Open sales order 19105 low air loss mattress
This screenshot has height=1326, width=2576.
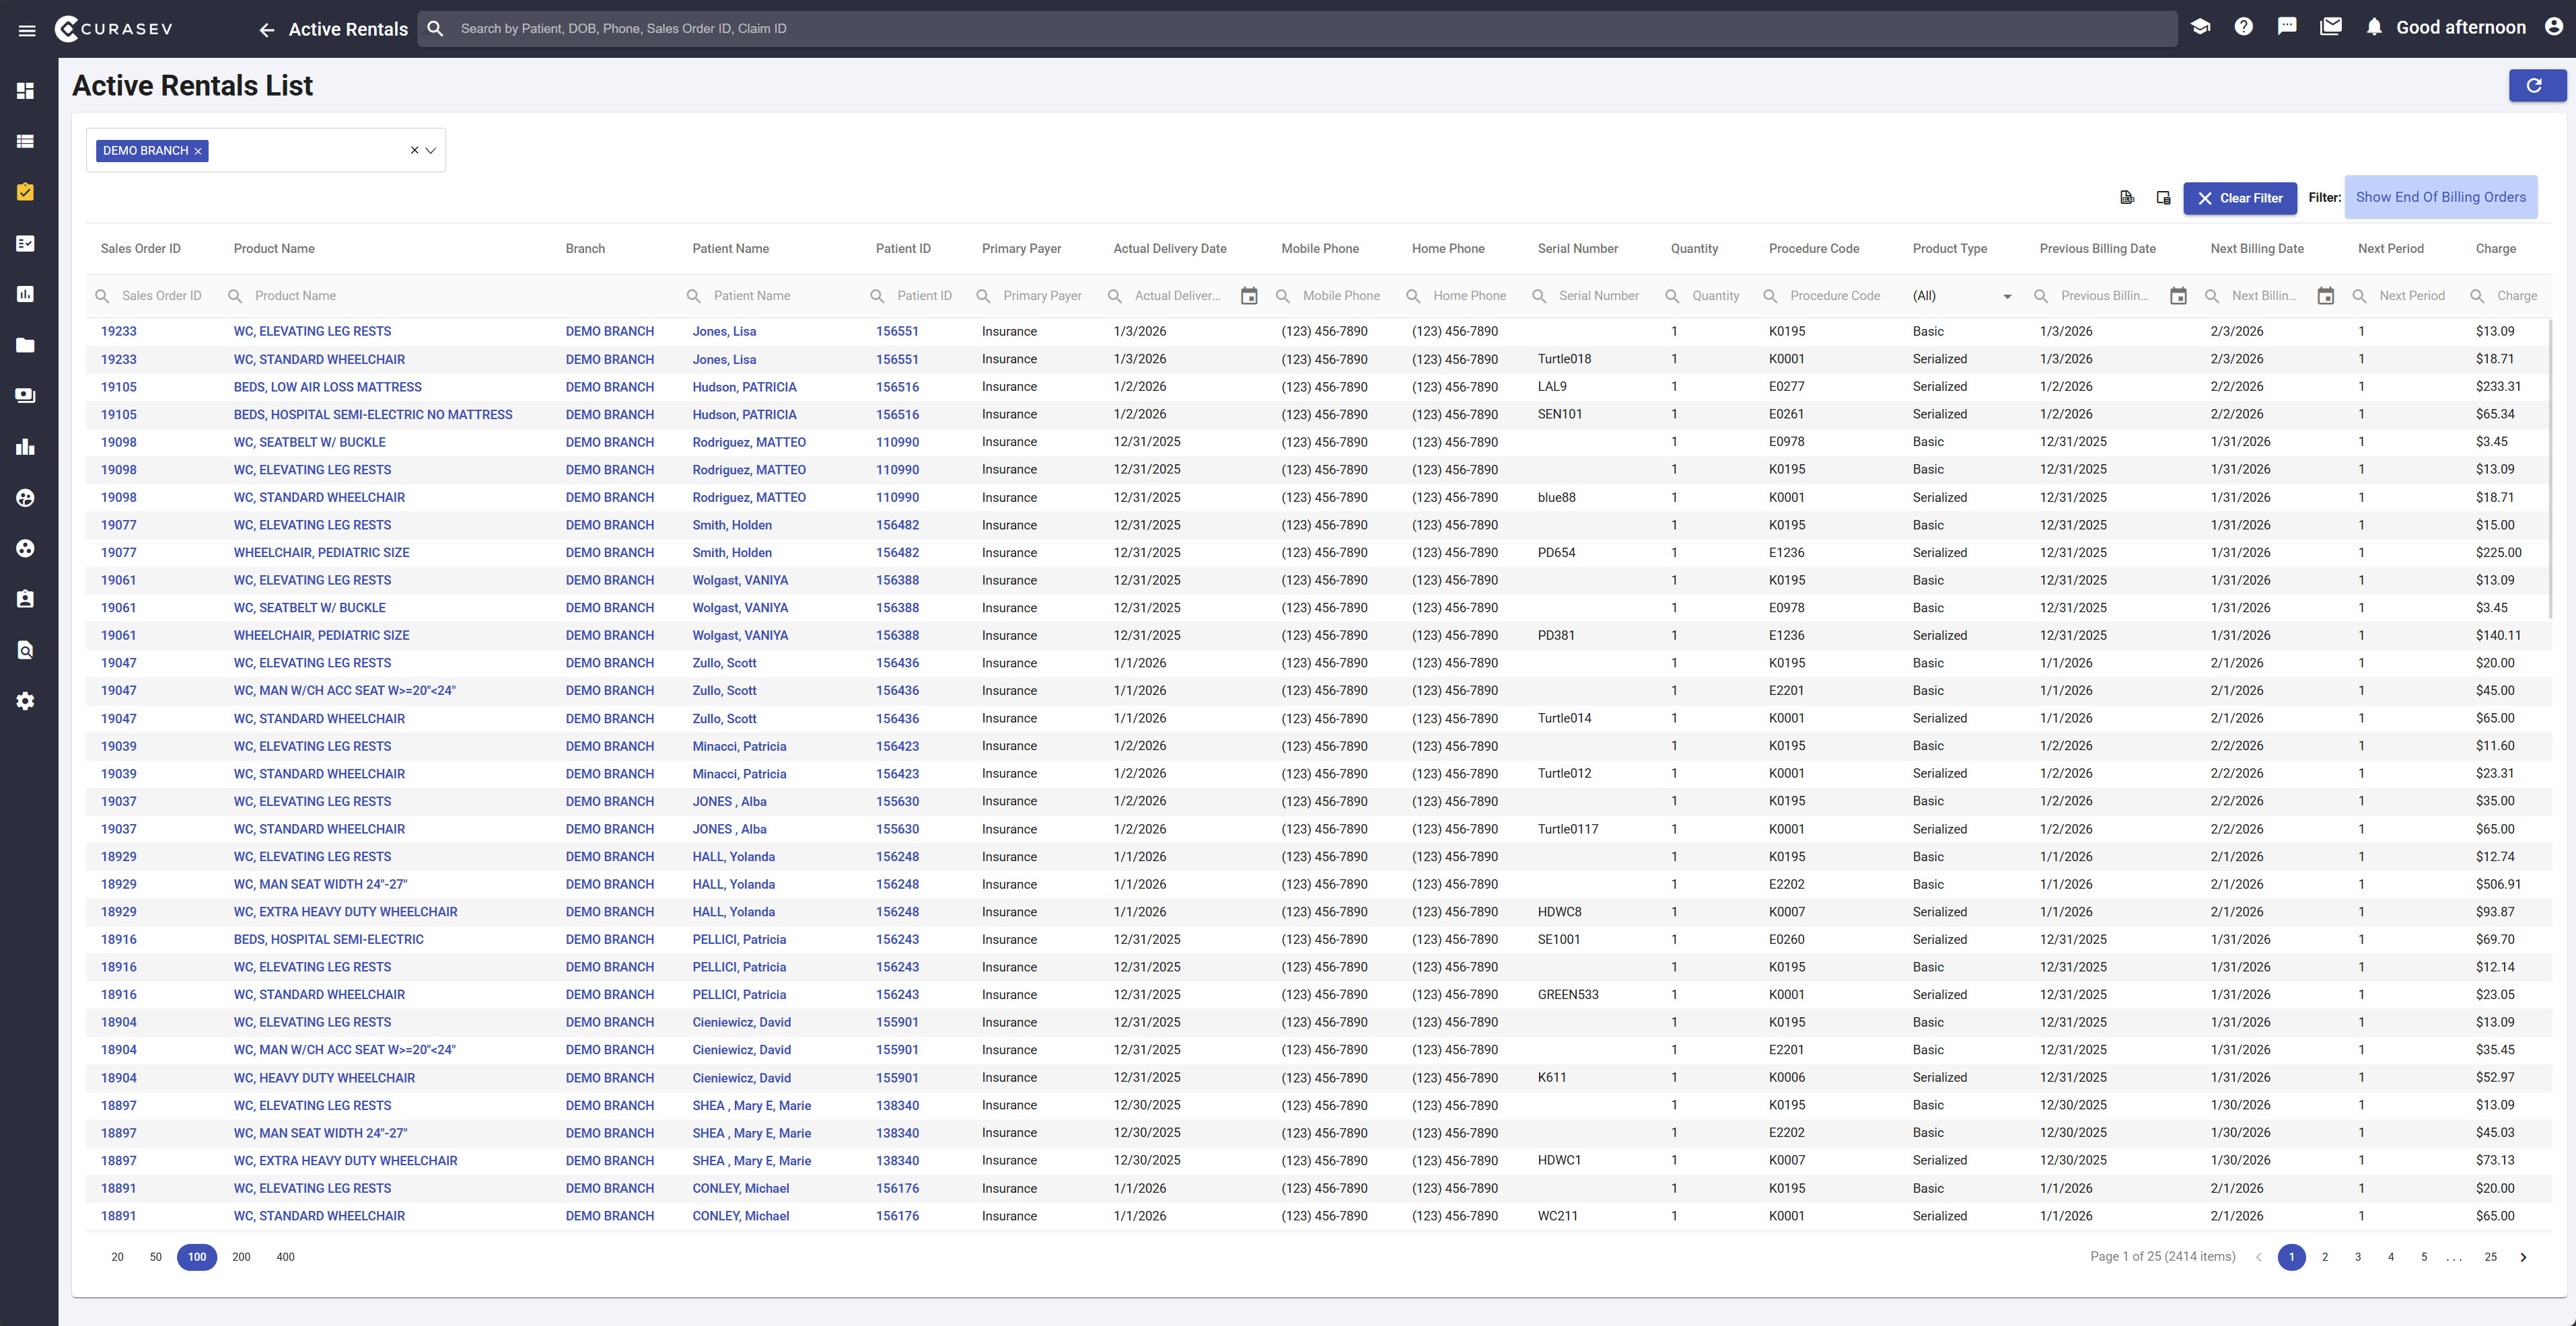[x=118, y=387]
